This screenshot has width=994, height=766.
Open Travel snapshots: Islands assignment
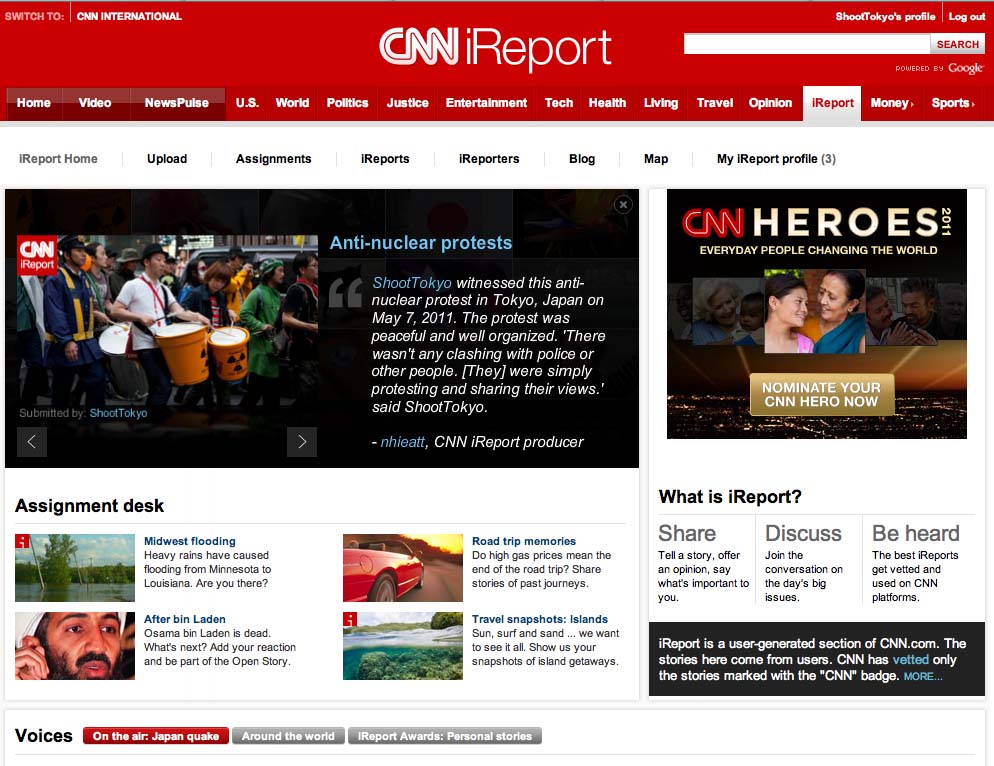(x=539, y=619)
